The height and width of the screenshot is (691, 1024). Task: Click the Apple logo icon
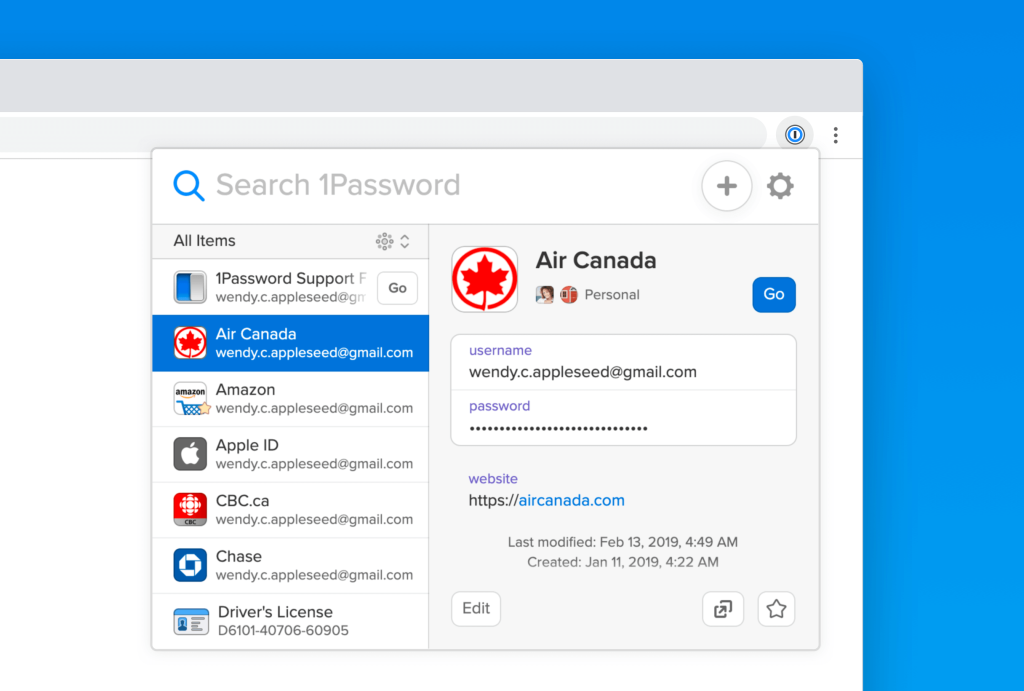(190, 454)
